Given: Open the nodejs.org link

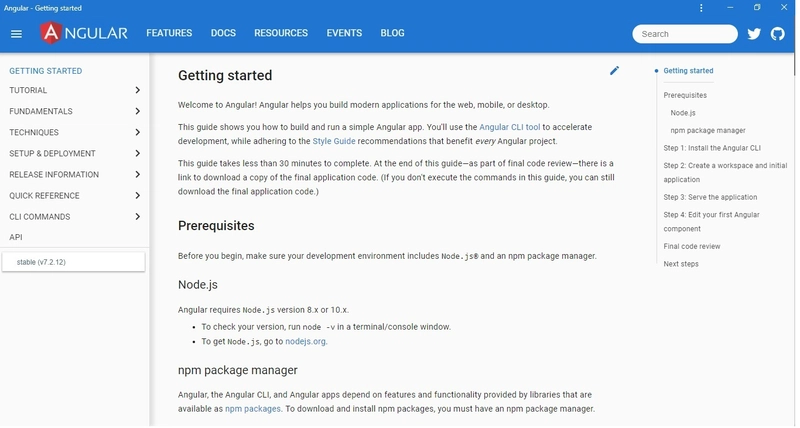Looking at the screenshot, I should click(x=305, y=341).
